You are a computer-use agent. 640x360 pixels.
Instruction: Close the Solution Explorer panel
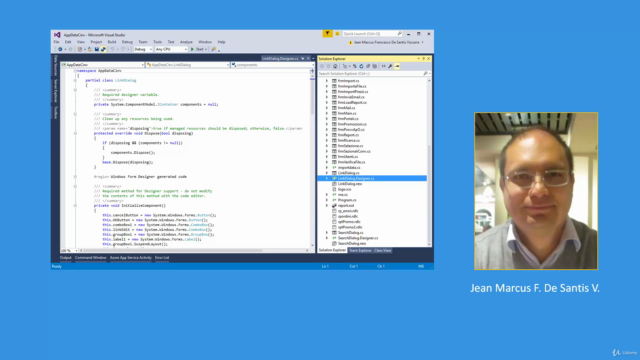[429, 59]
